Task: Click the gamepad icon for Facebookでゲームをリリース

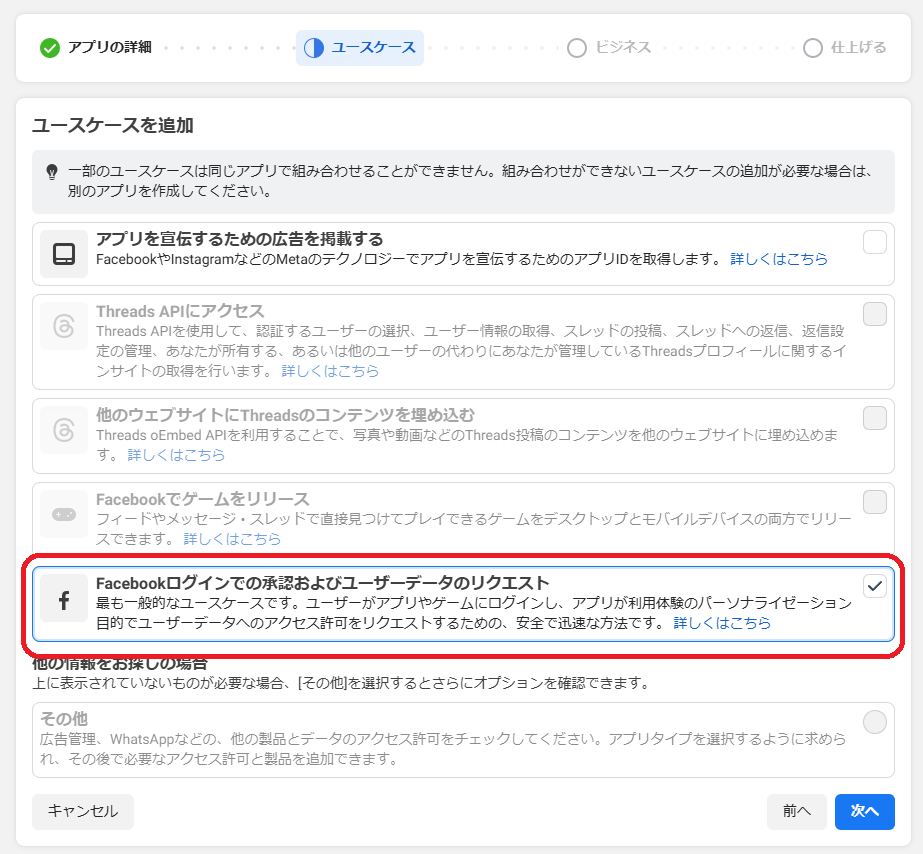Action: 64,514
